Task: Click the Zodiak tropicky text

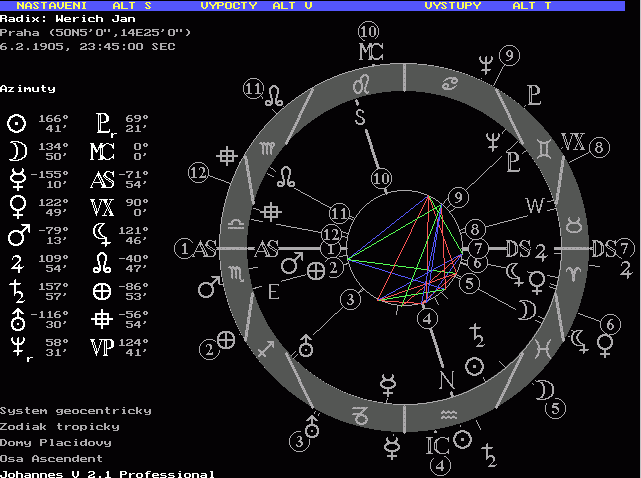Action: pos(60,427)
